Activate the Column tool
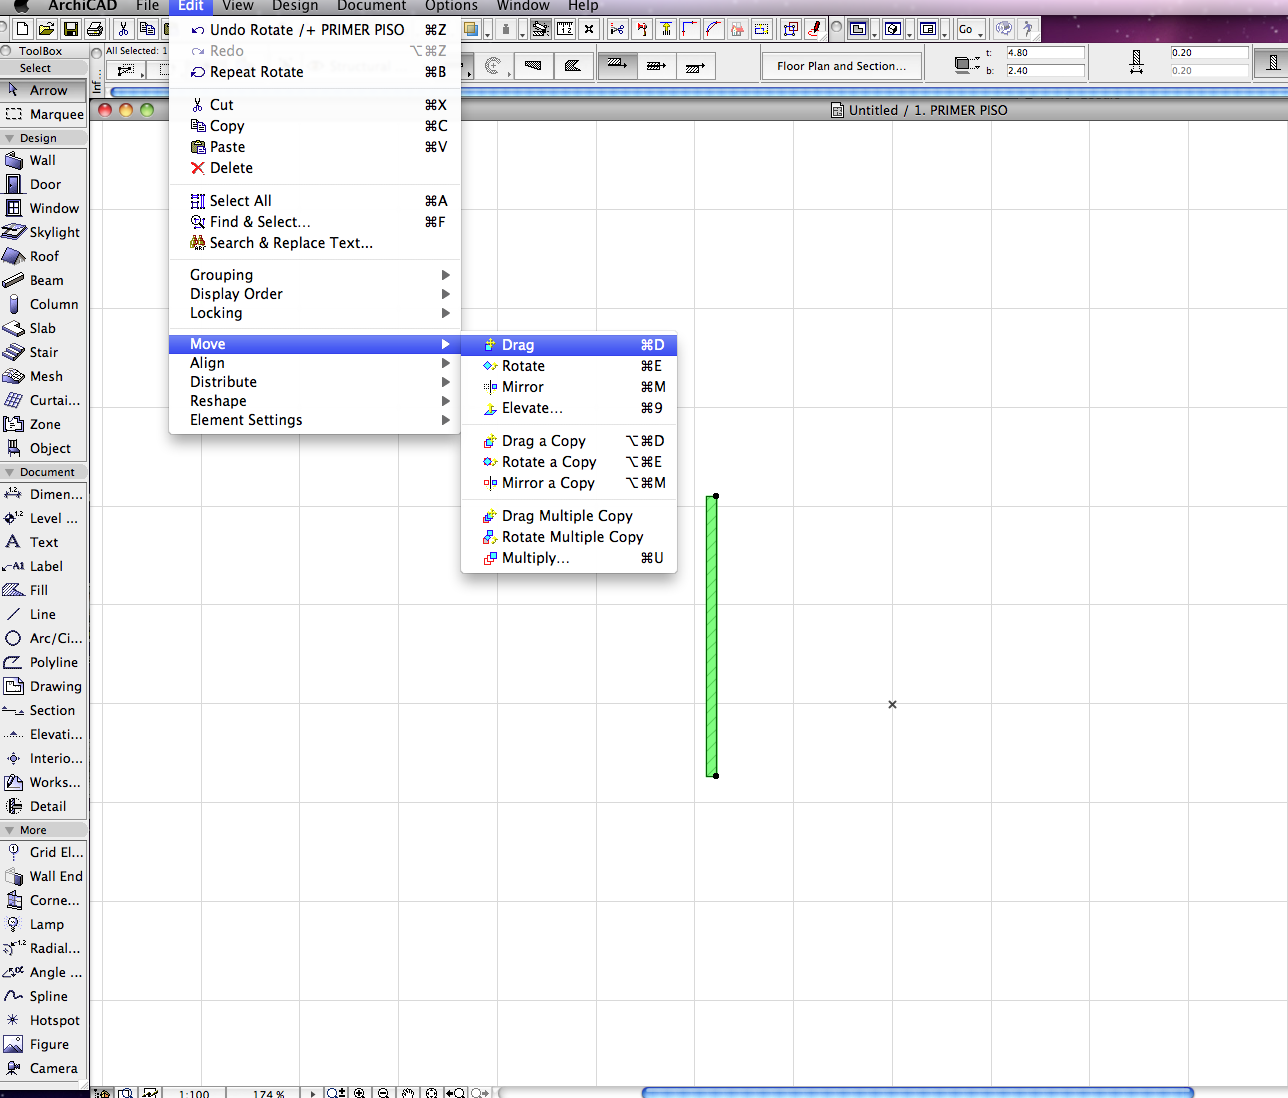 44,304
